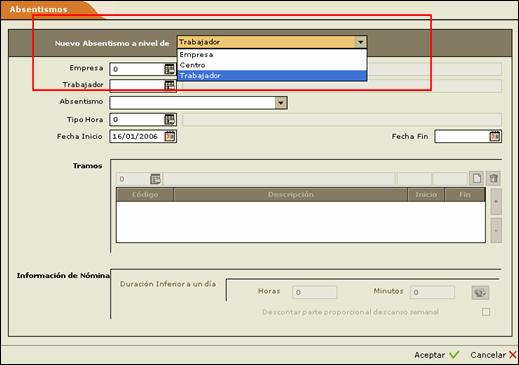The height and width of the screenshot is (365, 519).
Task: Open the Trabajador lookup table icon
Action: tap(169, 86)
